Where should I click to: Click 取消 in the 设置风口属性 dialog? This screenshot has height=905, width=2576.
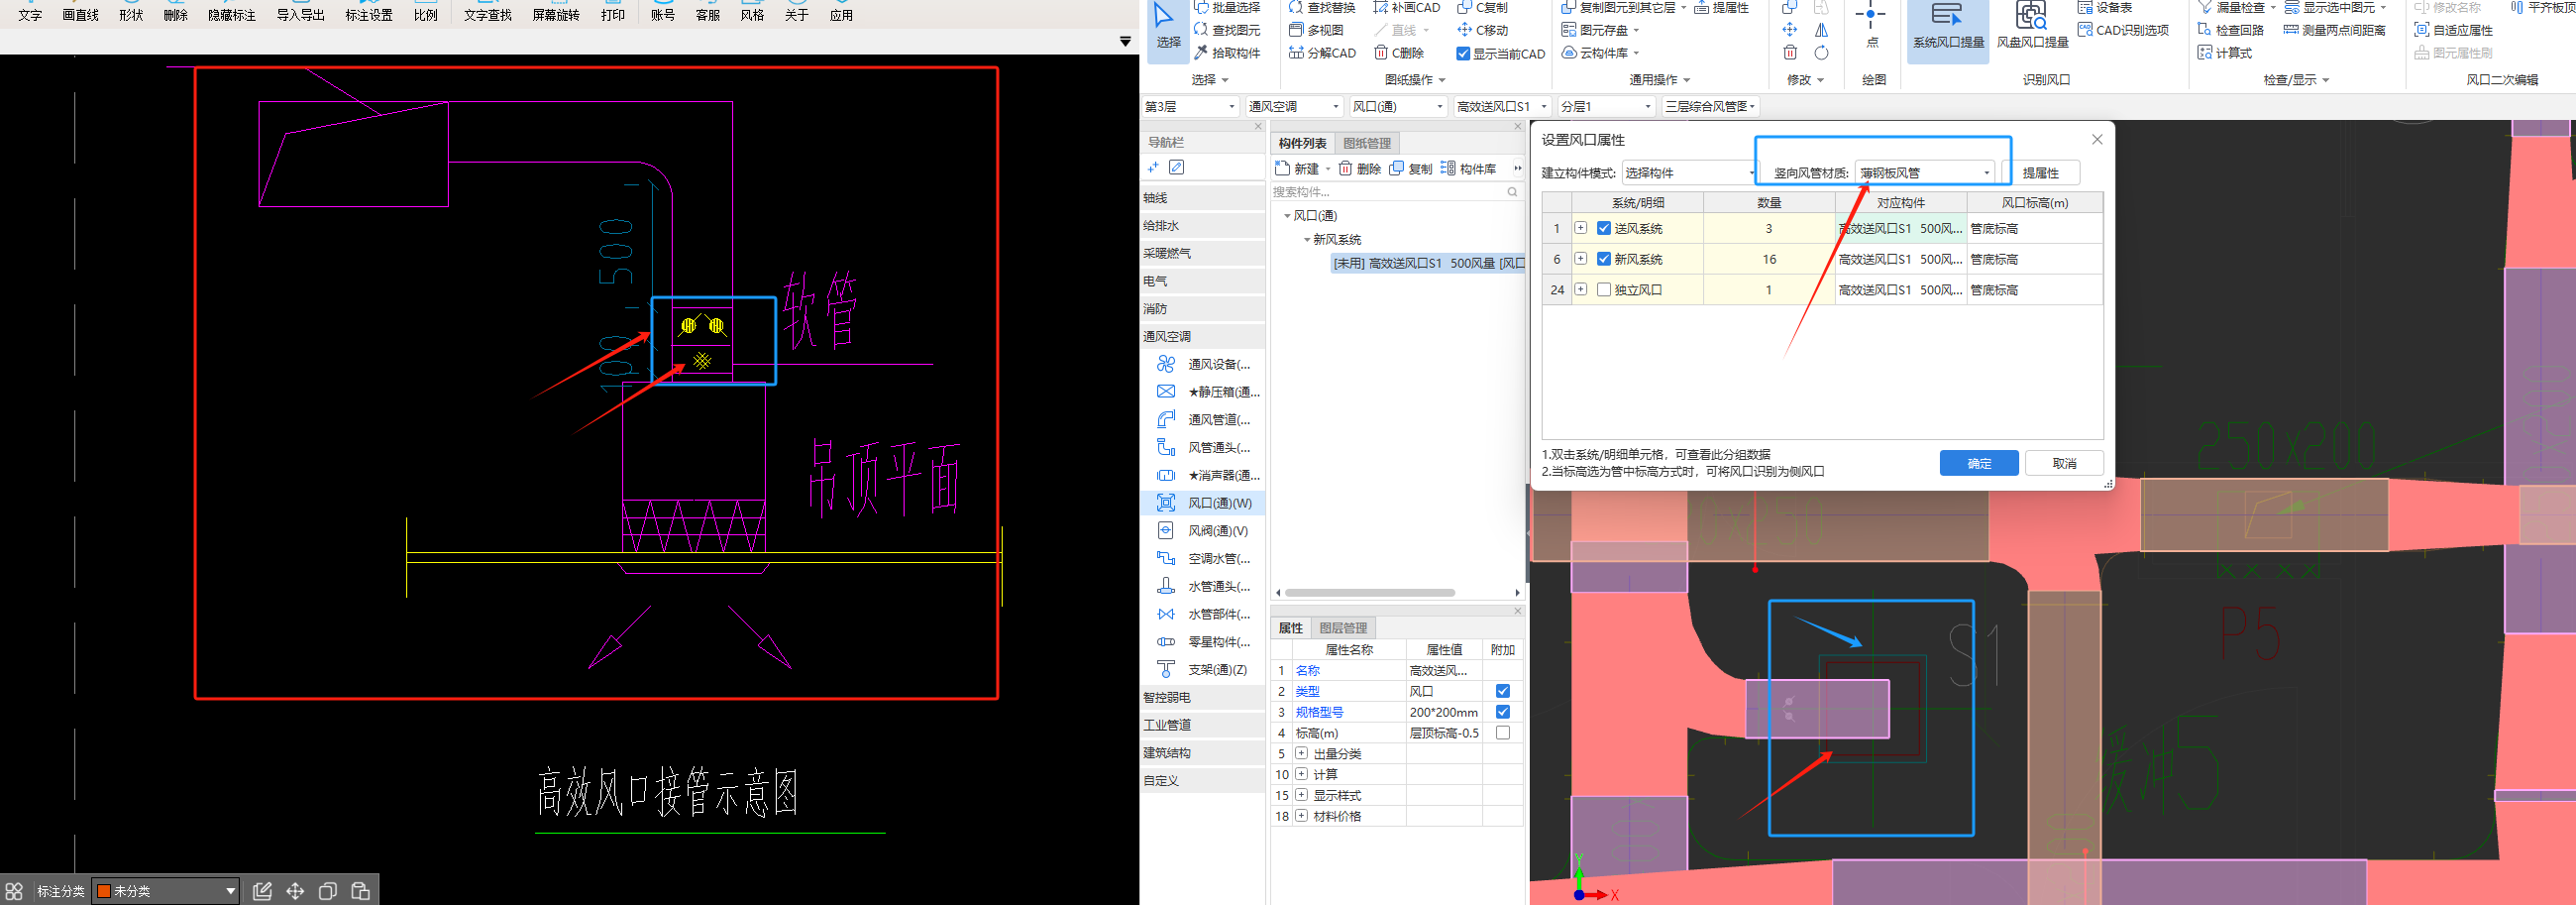2064,463
